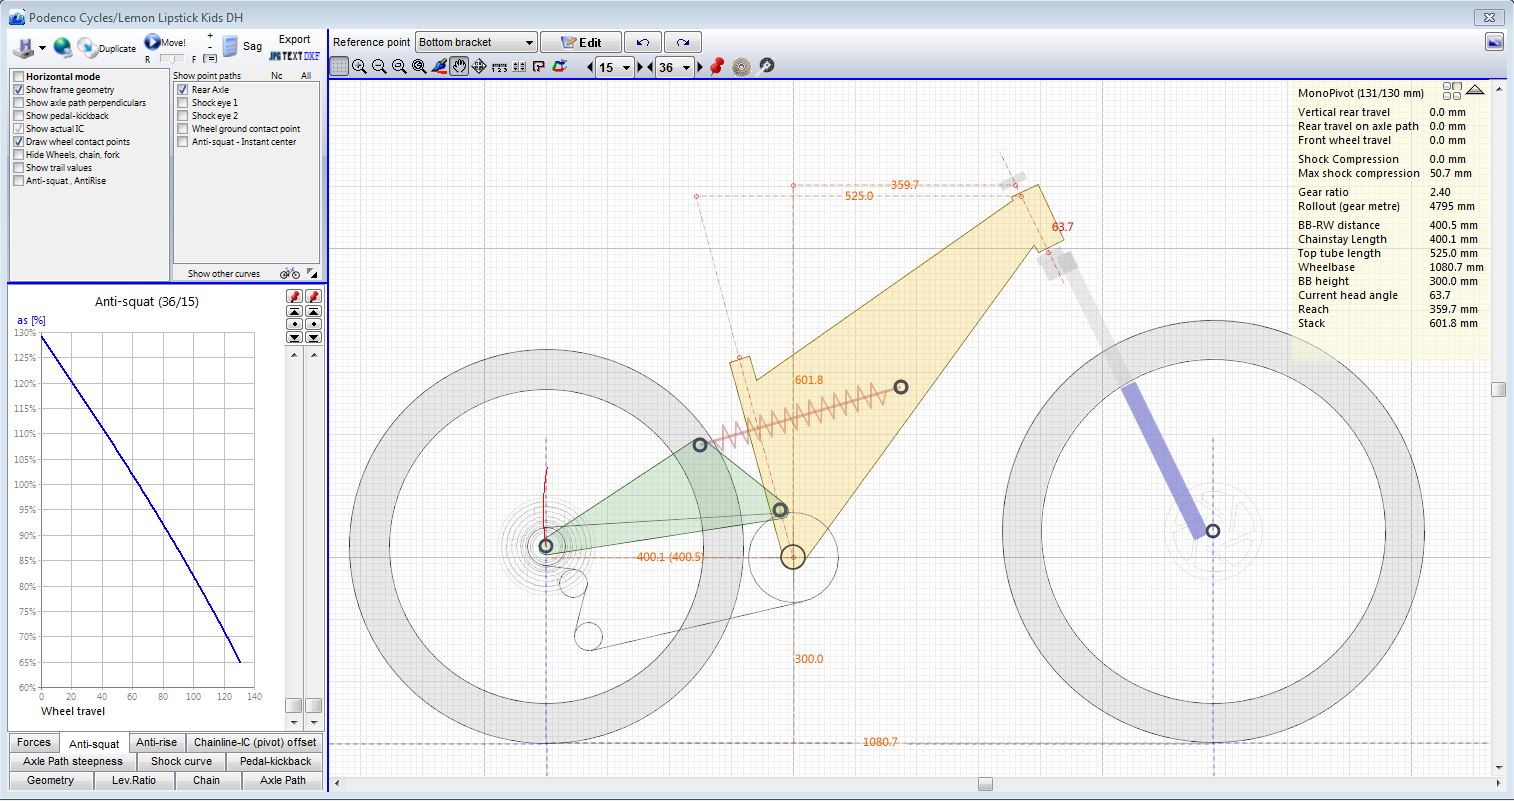Viewport: 1514px width, 801px height.
Task: Enable Hide Wheels, chain, fork
Action: coord(18,155)
